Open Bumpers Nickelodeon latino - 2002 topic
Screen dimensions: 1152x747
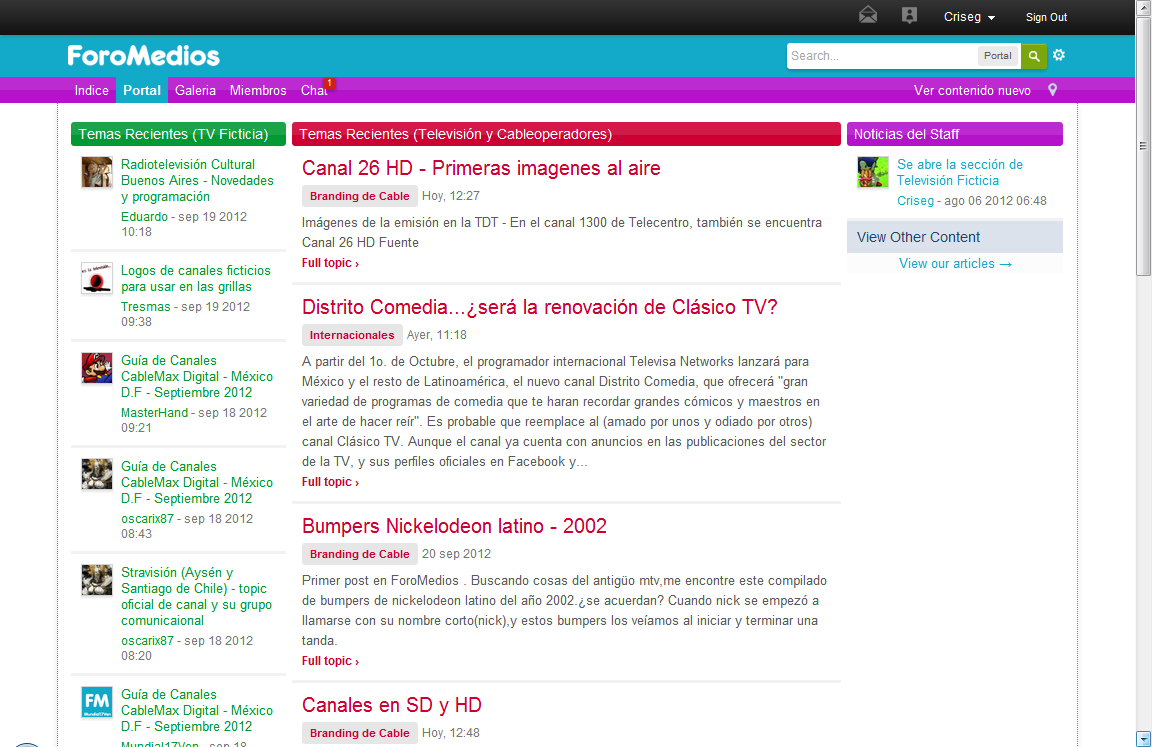[x=454, y=526]
